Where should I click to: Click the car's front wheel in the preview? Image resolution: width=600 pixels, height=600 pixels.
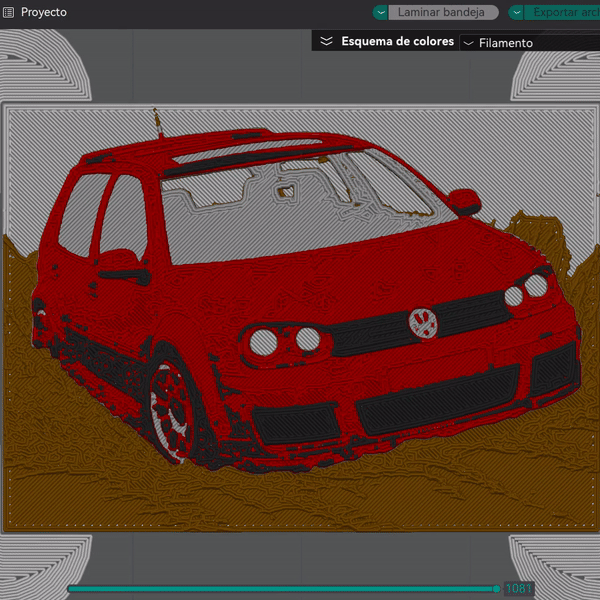(174, 413)
